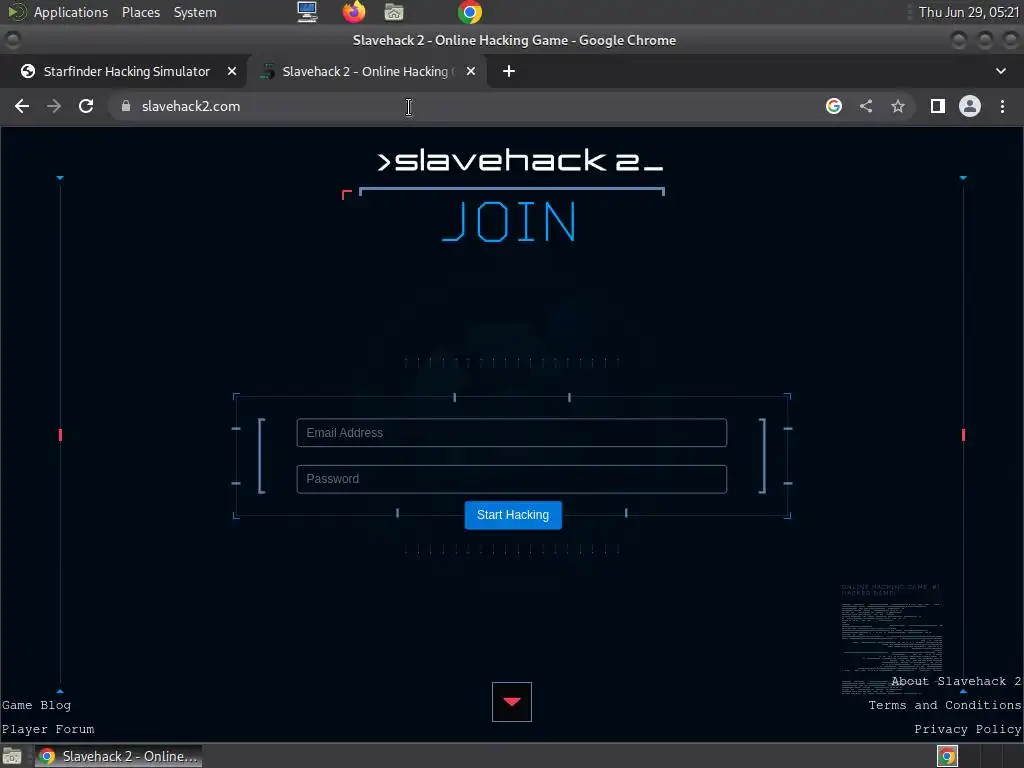This screenshot has width=1024, height=768.
Task: Click the date and time clock
Action: [968, 12]
